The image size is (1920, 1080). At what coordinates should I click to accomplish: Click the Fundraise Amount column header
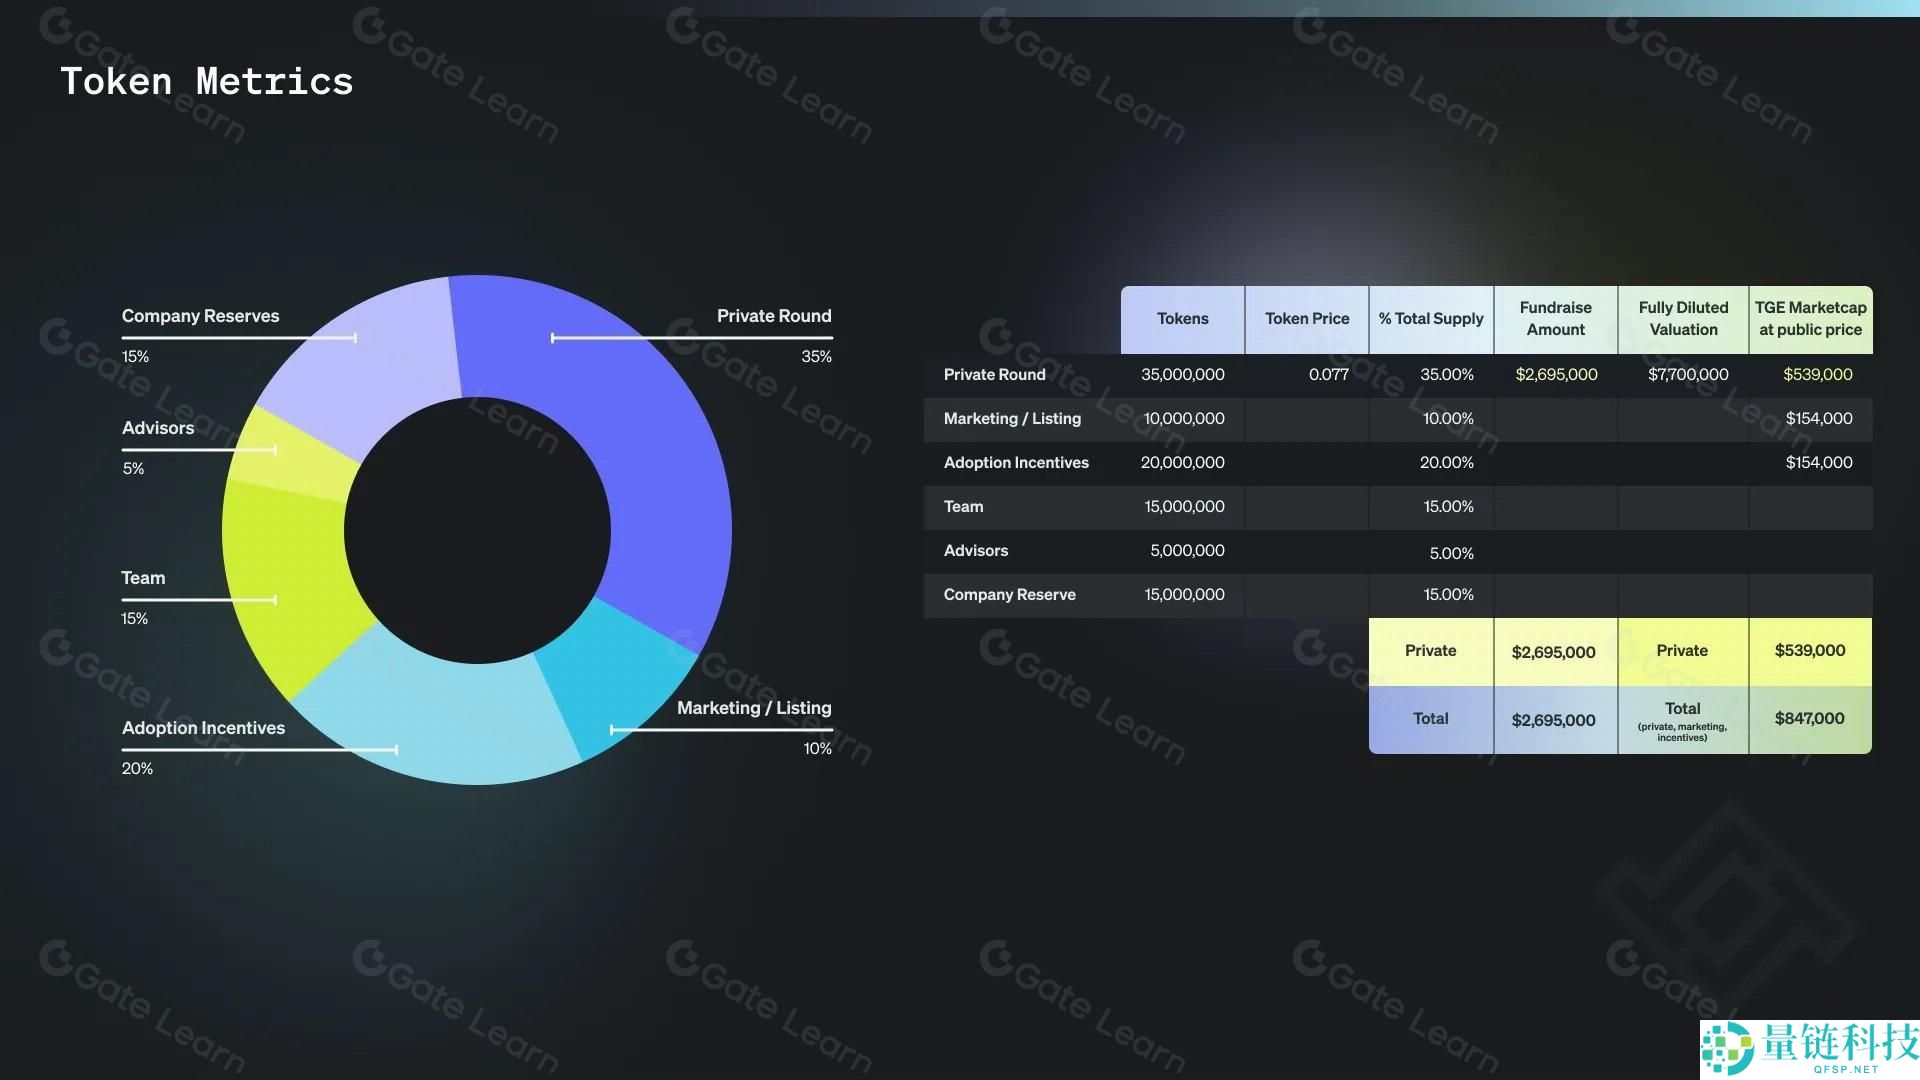coord(1555,319)
